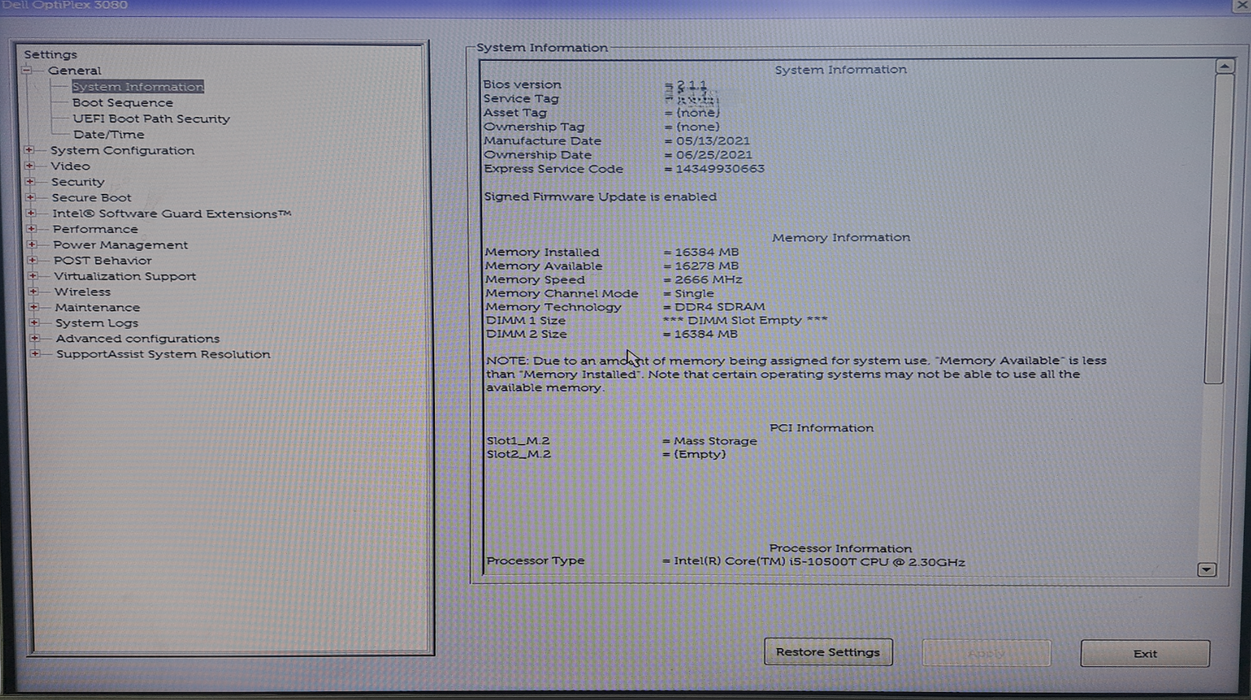Select the System Logs label

97,323
